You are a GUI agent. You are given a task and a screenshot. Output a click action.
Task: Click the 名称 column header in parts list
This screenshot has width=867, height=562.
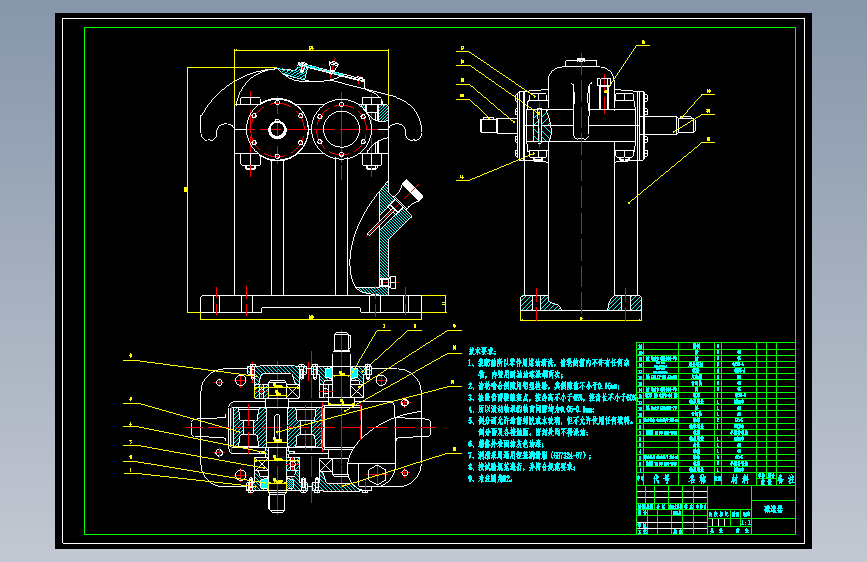697,479
